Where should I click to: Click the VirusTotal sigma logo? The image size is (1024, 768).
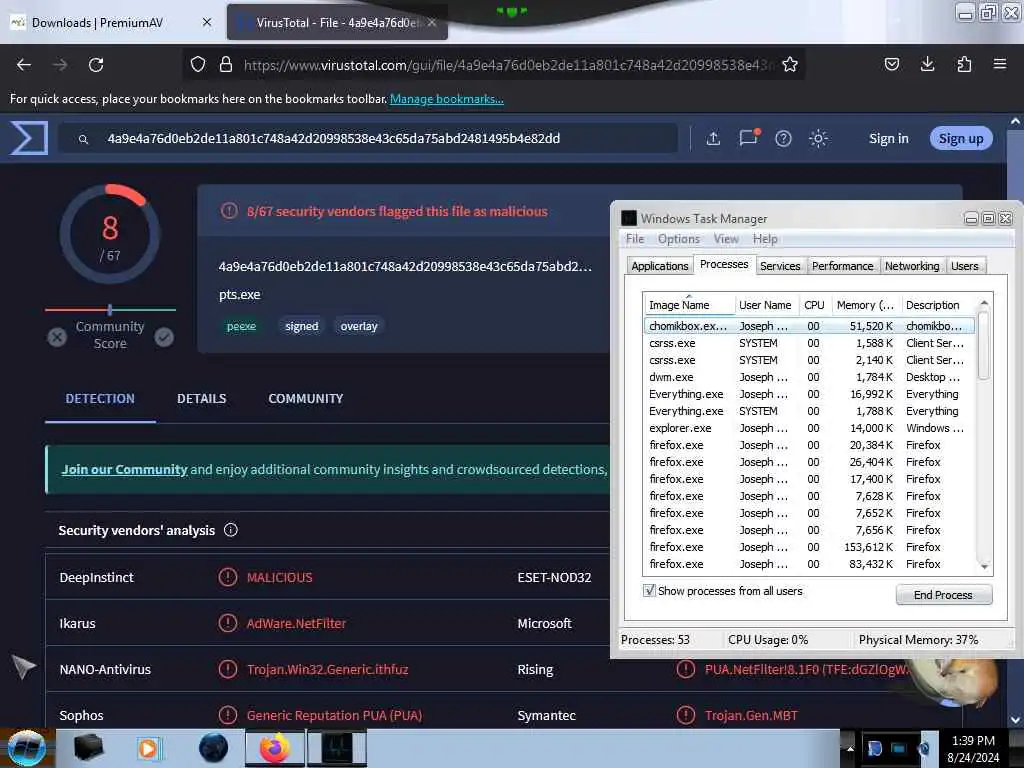point(29,138)
